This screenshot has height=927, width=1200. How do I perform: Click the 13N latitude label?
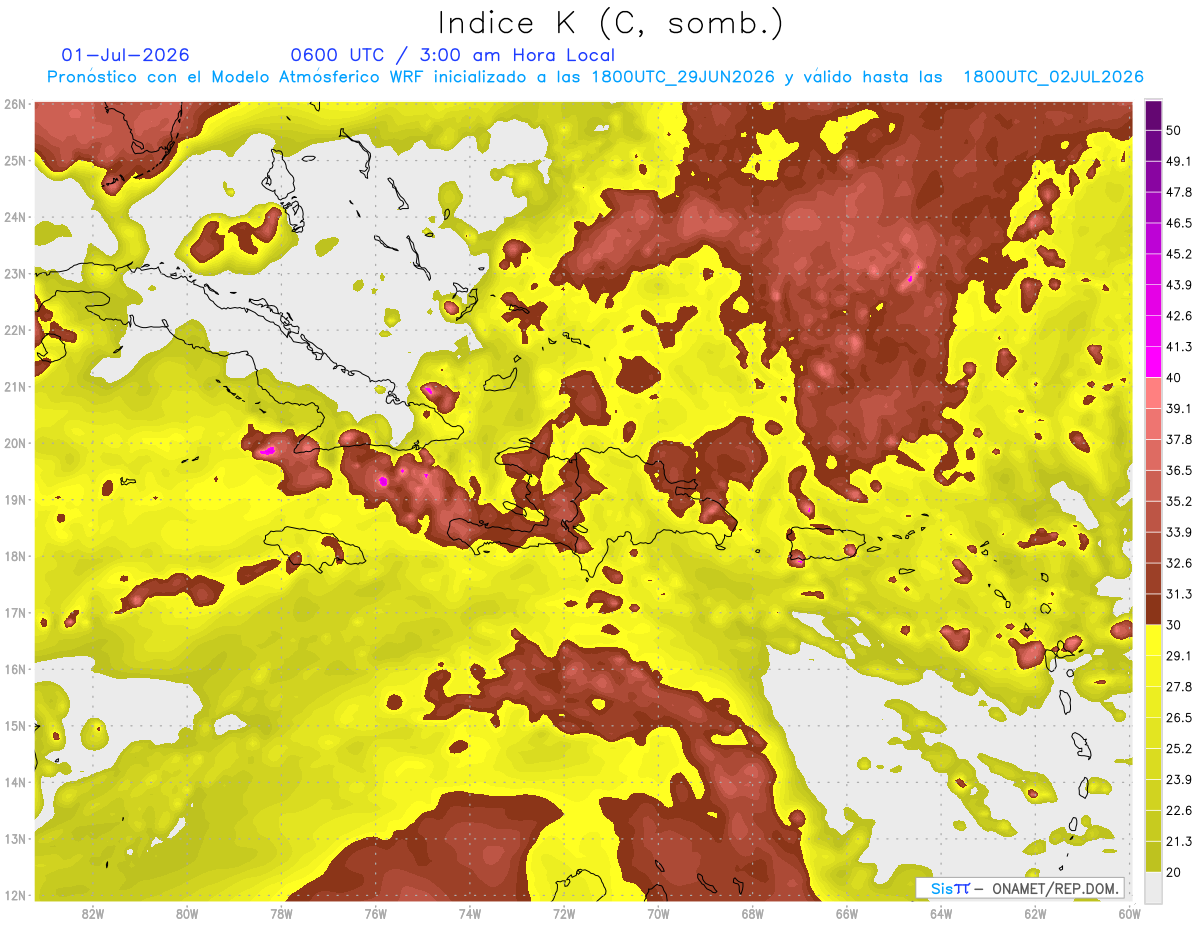(x=14, y=838)
